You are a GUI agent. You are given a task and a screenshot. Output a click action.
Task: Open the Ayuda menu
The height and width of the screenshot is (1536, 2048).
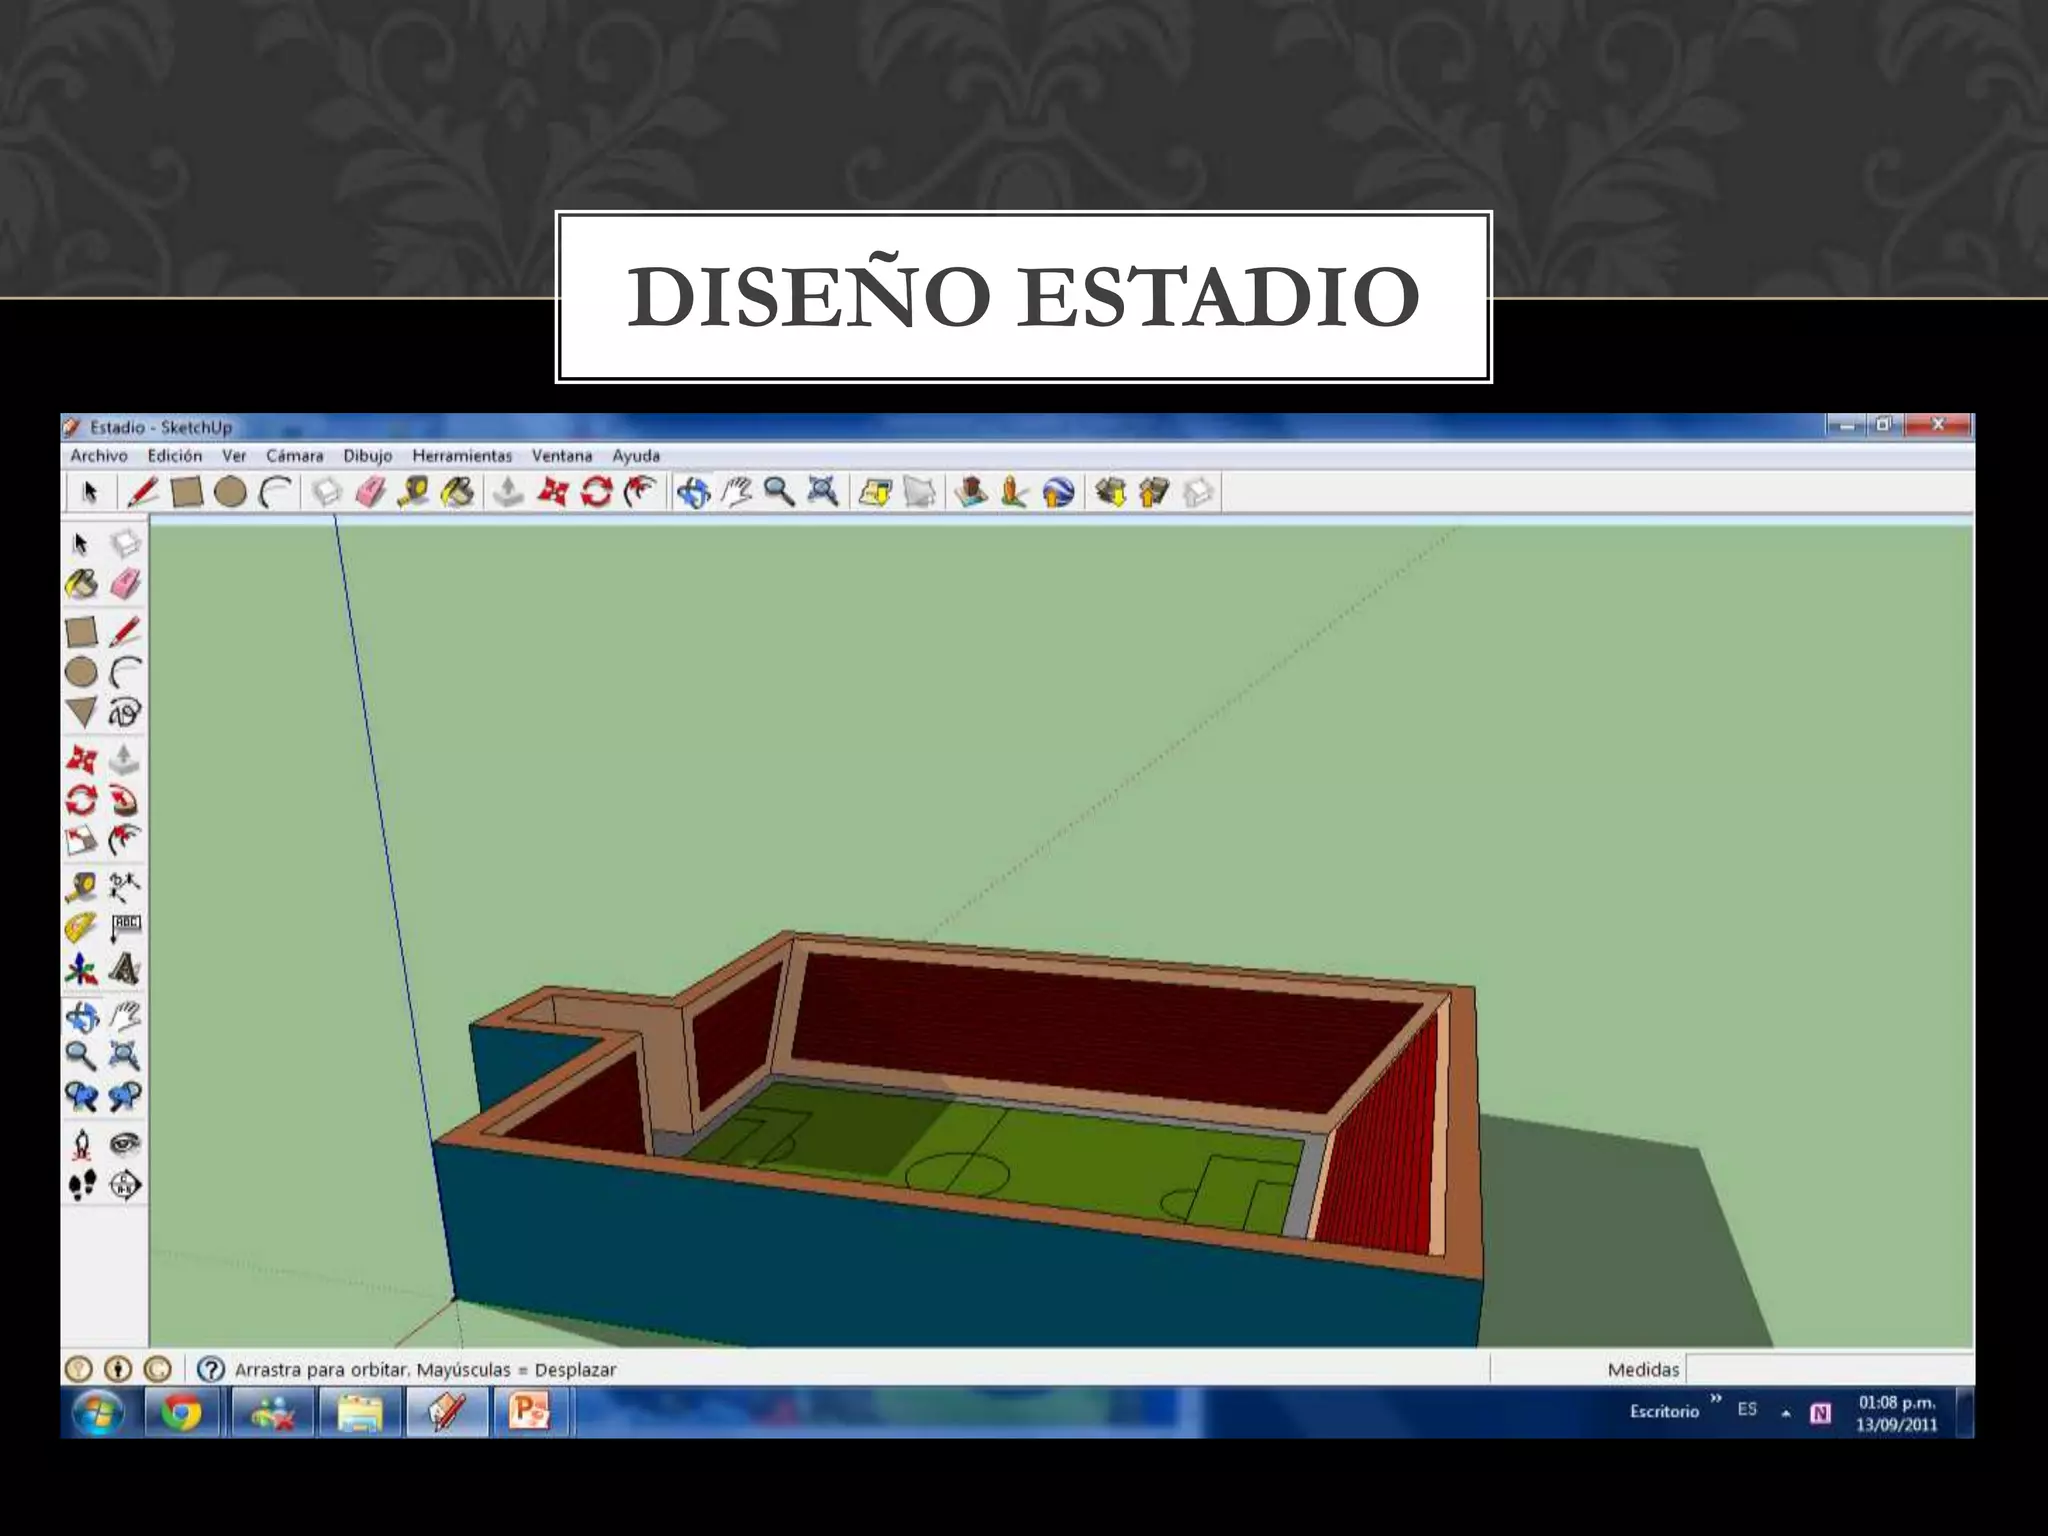[636, 456]
